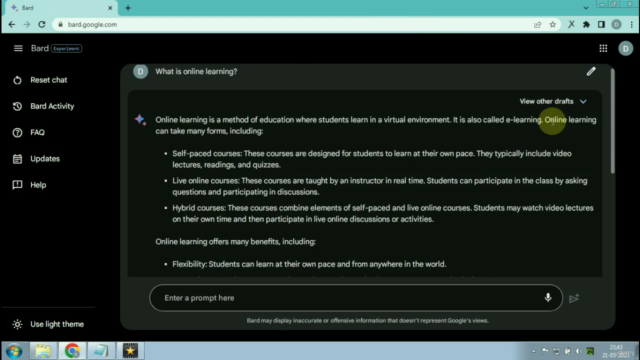Open Chrome three-dot menu
Viewport: 640px width, 360px height.
631,24
